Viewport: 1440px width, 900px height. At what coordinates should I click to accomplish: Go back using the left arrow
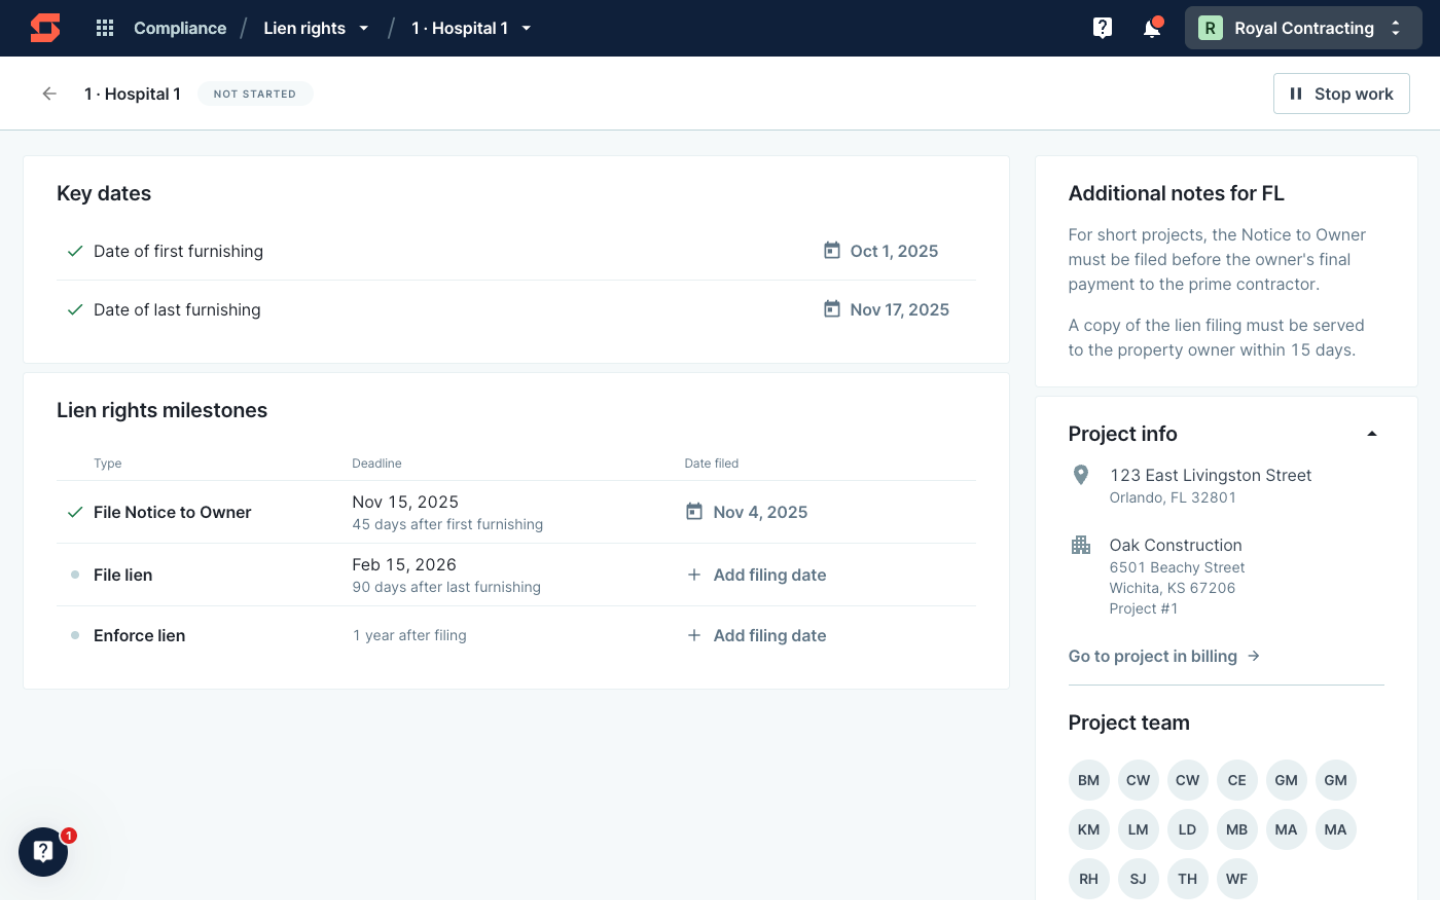click(x=48, y=93)
